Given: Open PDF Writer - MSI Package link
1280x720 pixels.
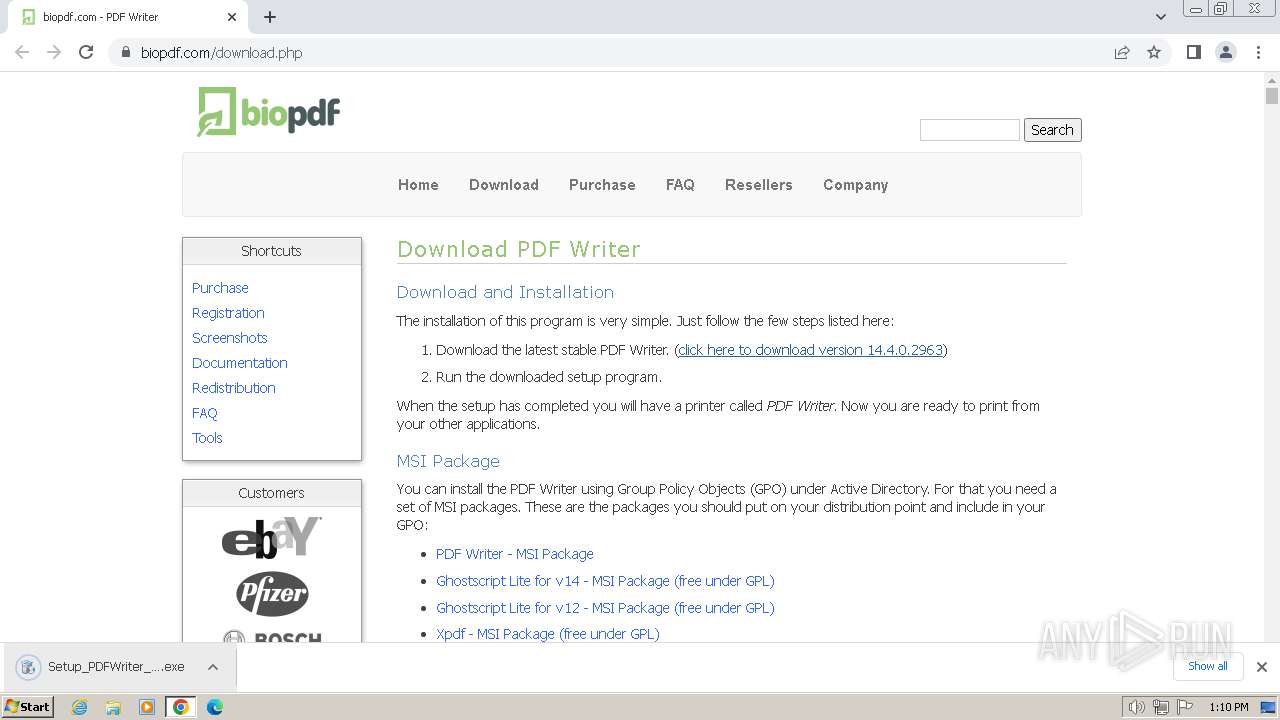Looking at the screenshot, I should coord(515,554).
